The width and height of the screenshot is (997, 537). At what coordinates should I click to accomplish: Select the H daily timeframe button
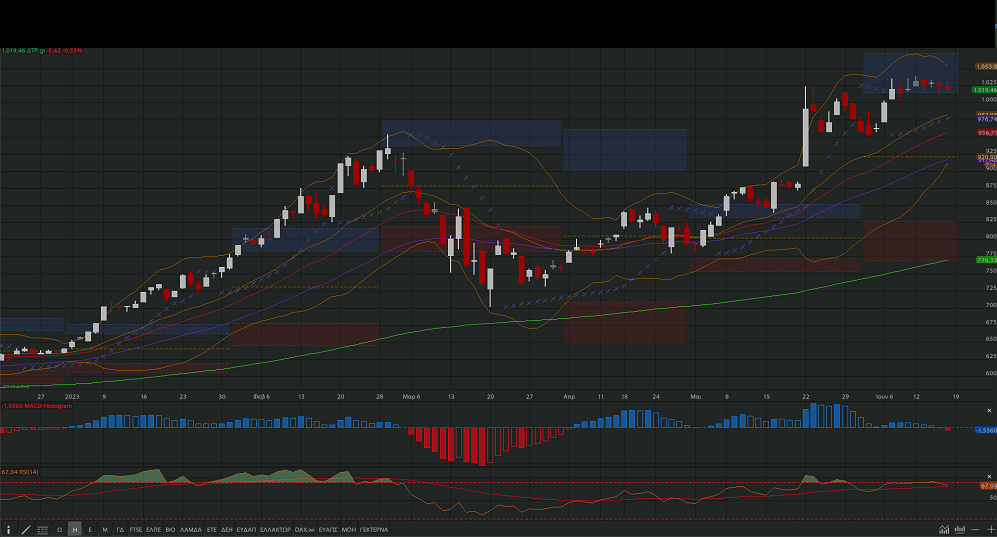click(74, 529)
